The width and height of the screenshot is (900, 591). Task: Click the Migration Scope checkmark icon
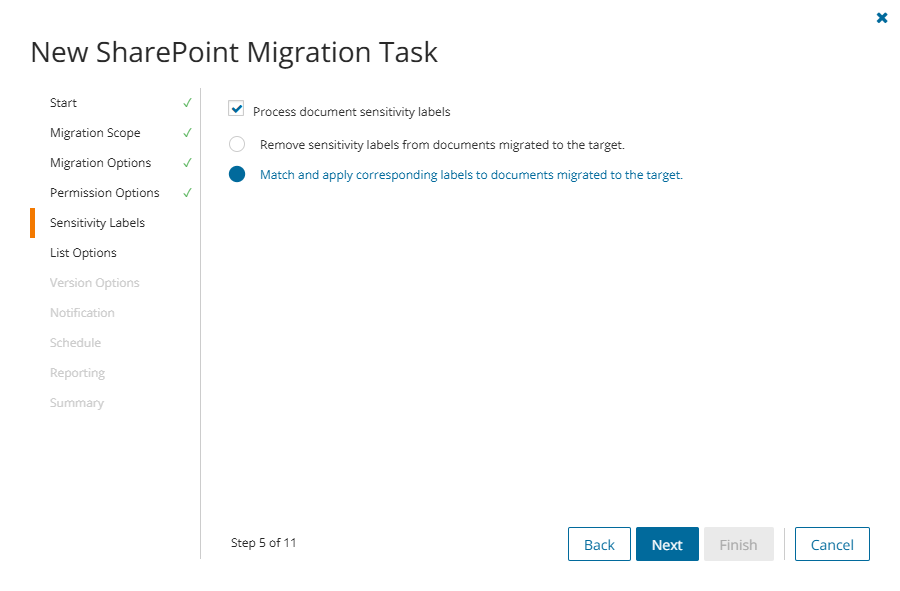coord(187,133)
